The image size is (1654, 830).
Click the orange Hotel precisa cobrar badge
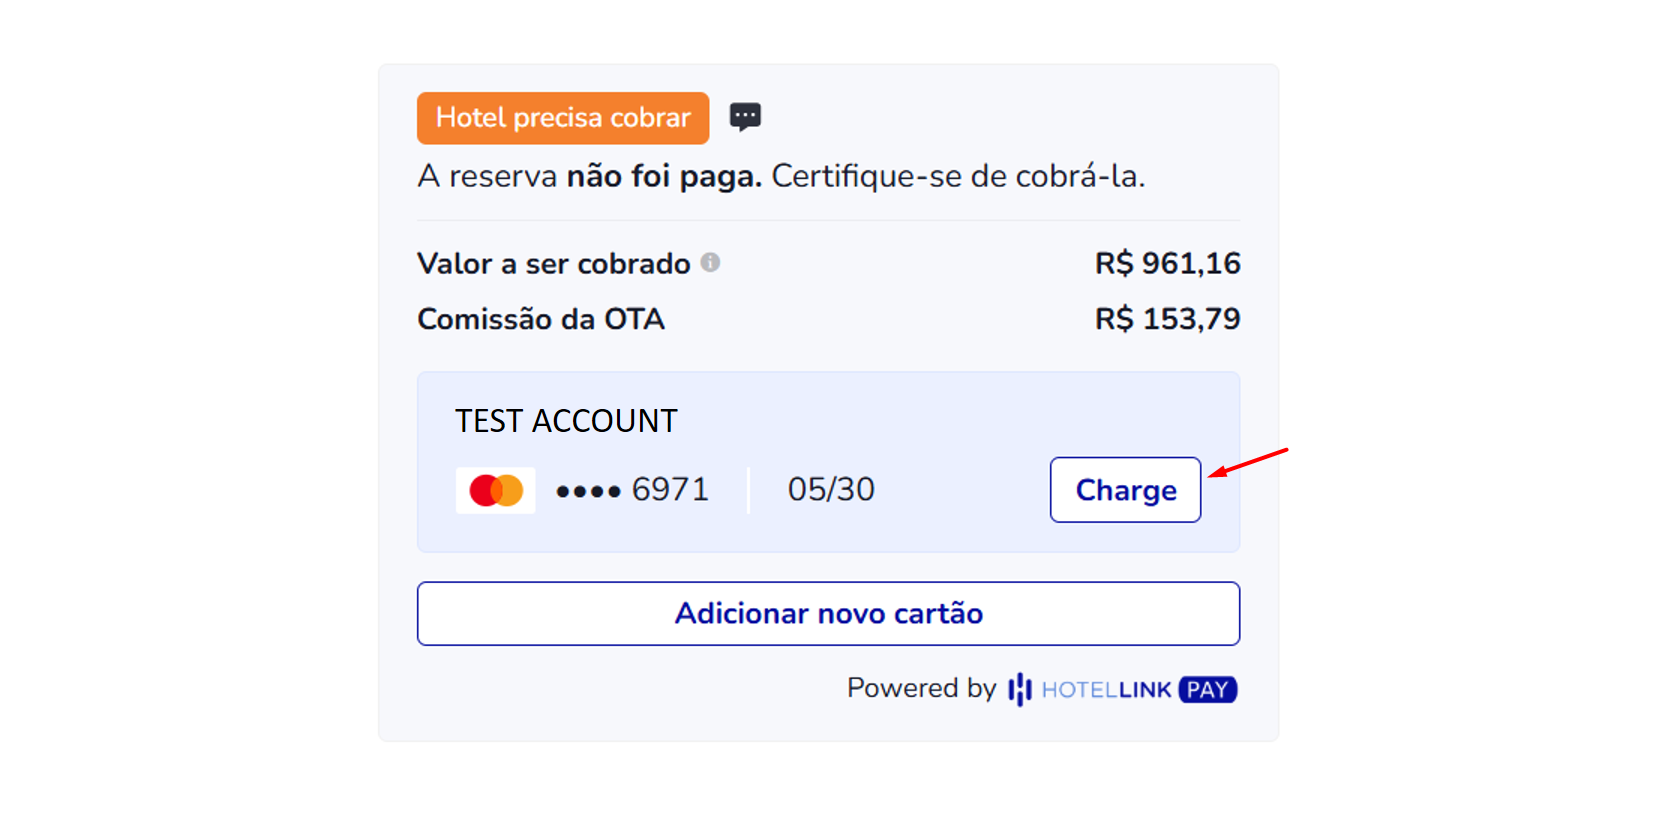[563, 118]
